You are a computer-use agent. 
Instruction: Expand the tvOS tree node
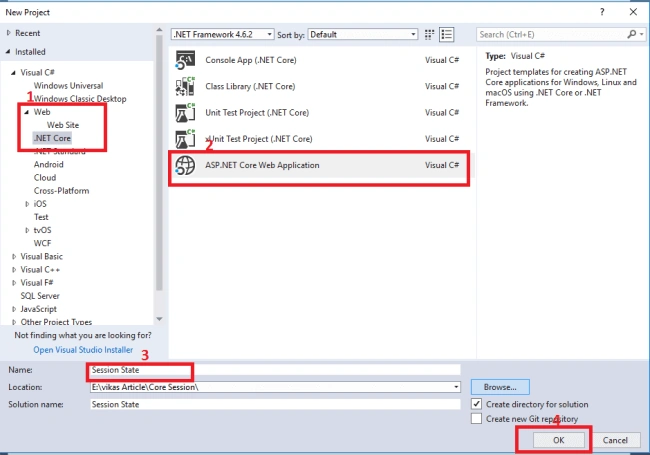[27, 230]
